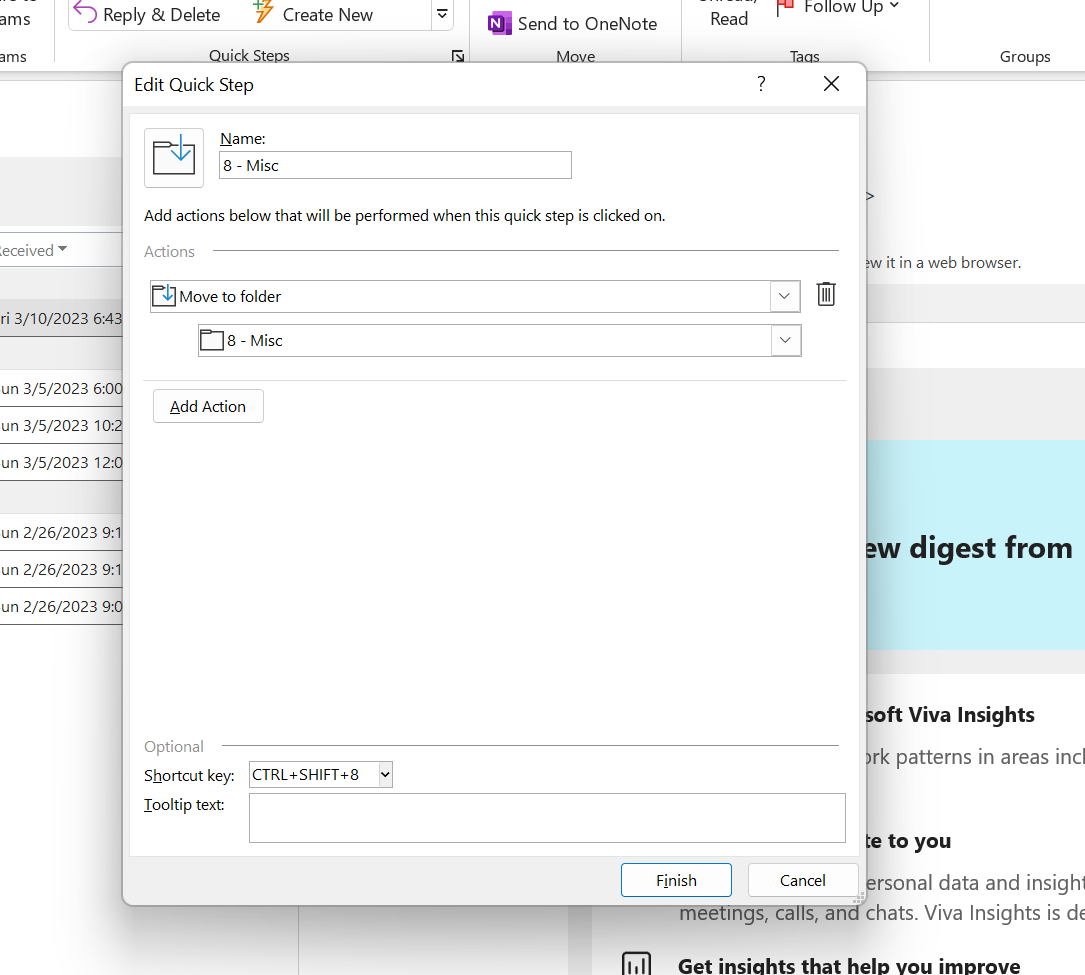This screenshot has height=975, width=1085.
Task: Delete the Move to folder action
Action: 826,295
